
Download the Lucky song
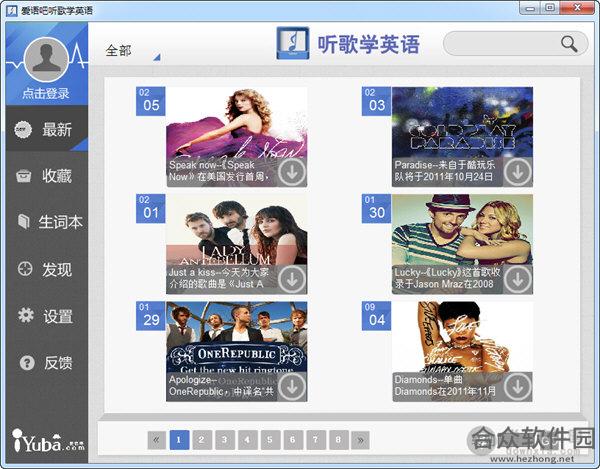click(x=517, y=280)
